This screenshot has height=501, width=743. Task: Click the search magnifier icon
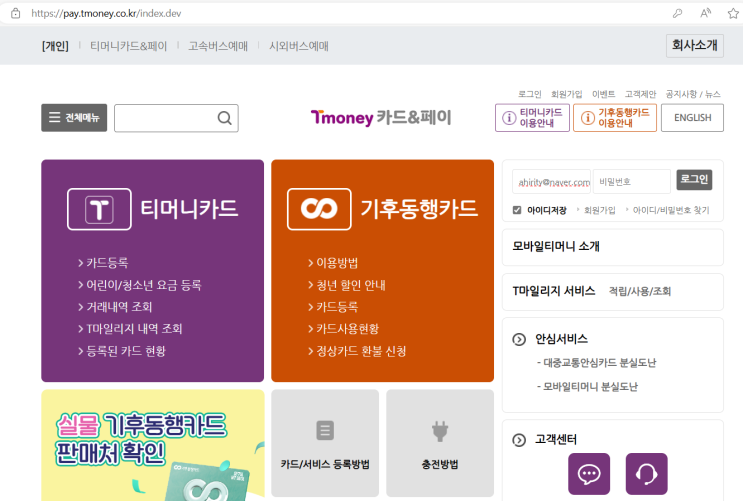[225, 118]
